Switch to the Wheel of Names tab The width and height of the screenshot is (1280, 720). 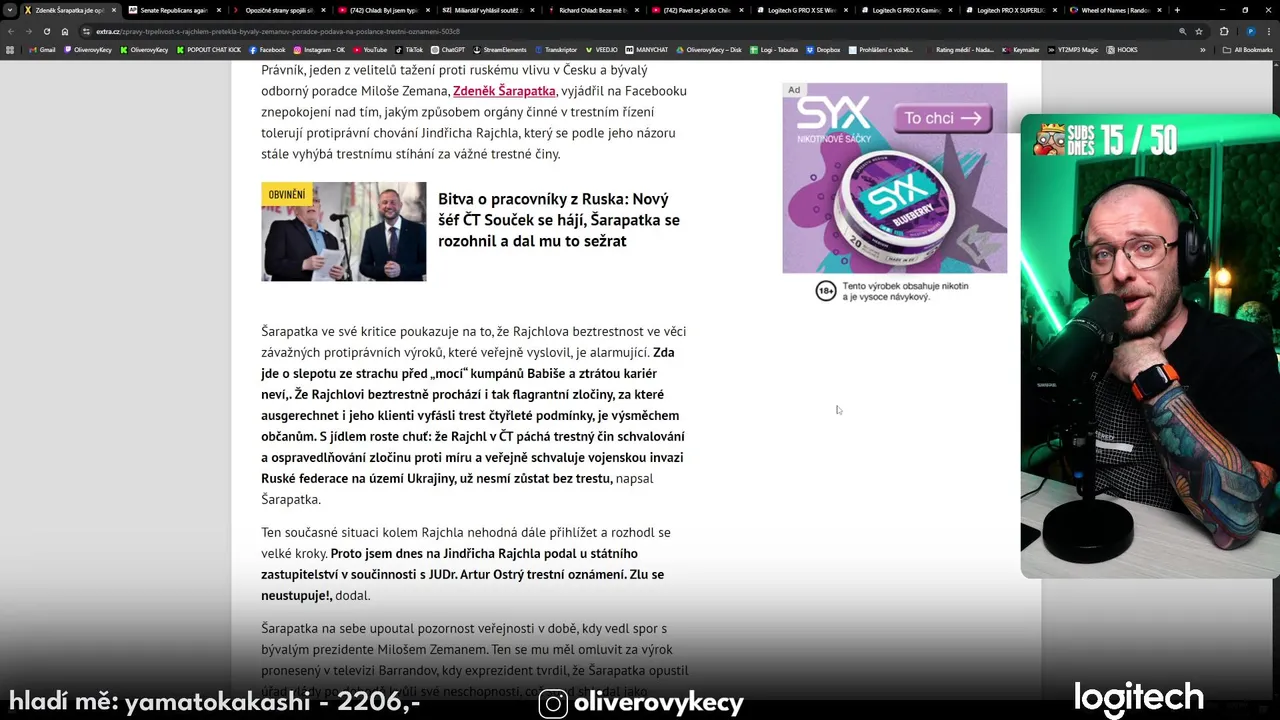[1114, 10]
